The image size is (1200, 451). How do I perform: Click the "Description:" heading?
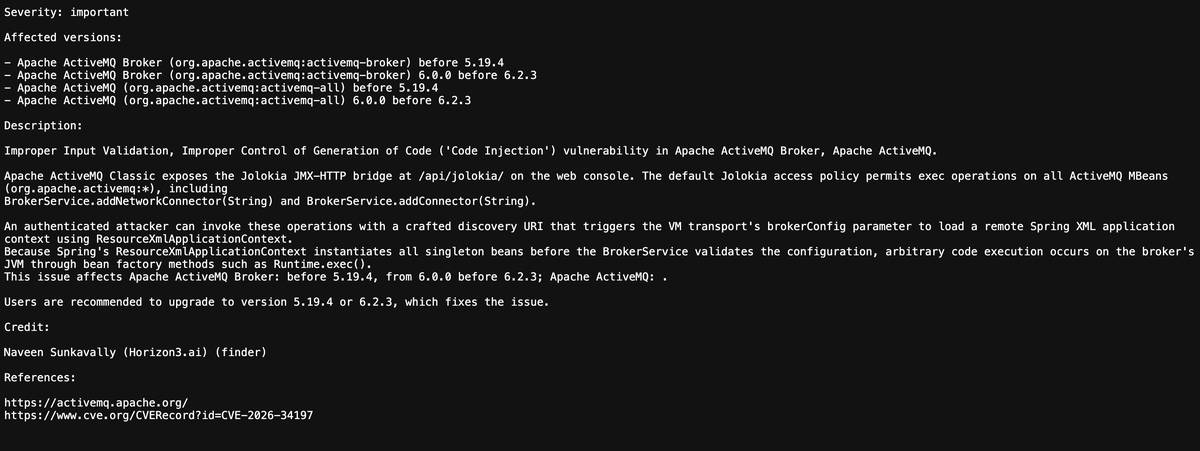[x=44, y=126]
